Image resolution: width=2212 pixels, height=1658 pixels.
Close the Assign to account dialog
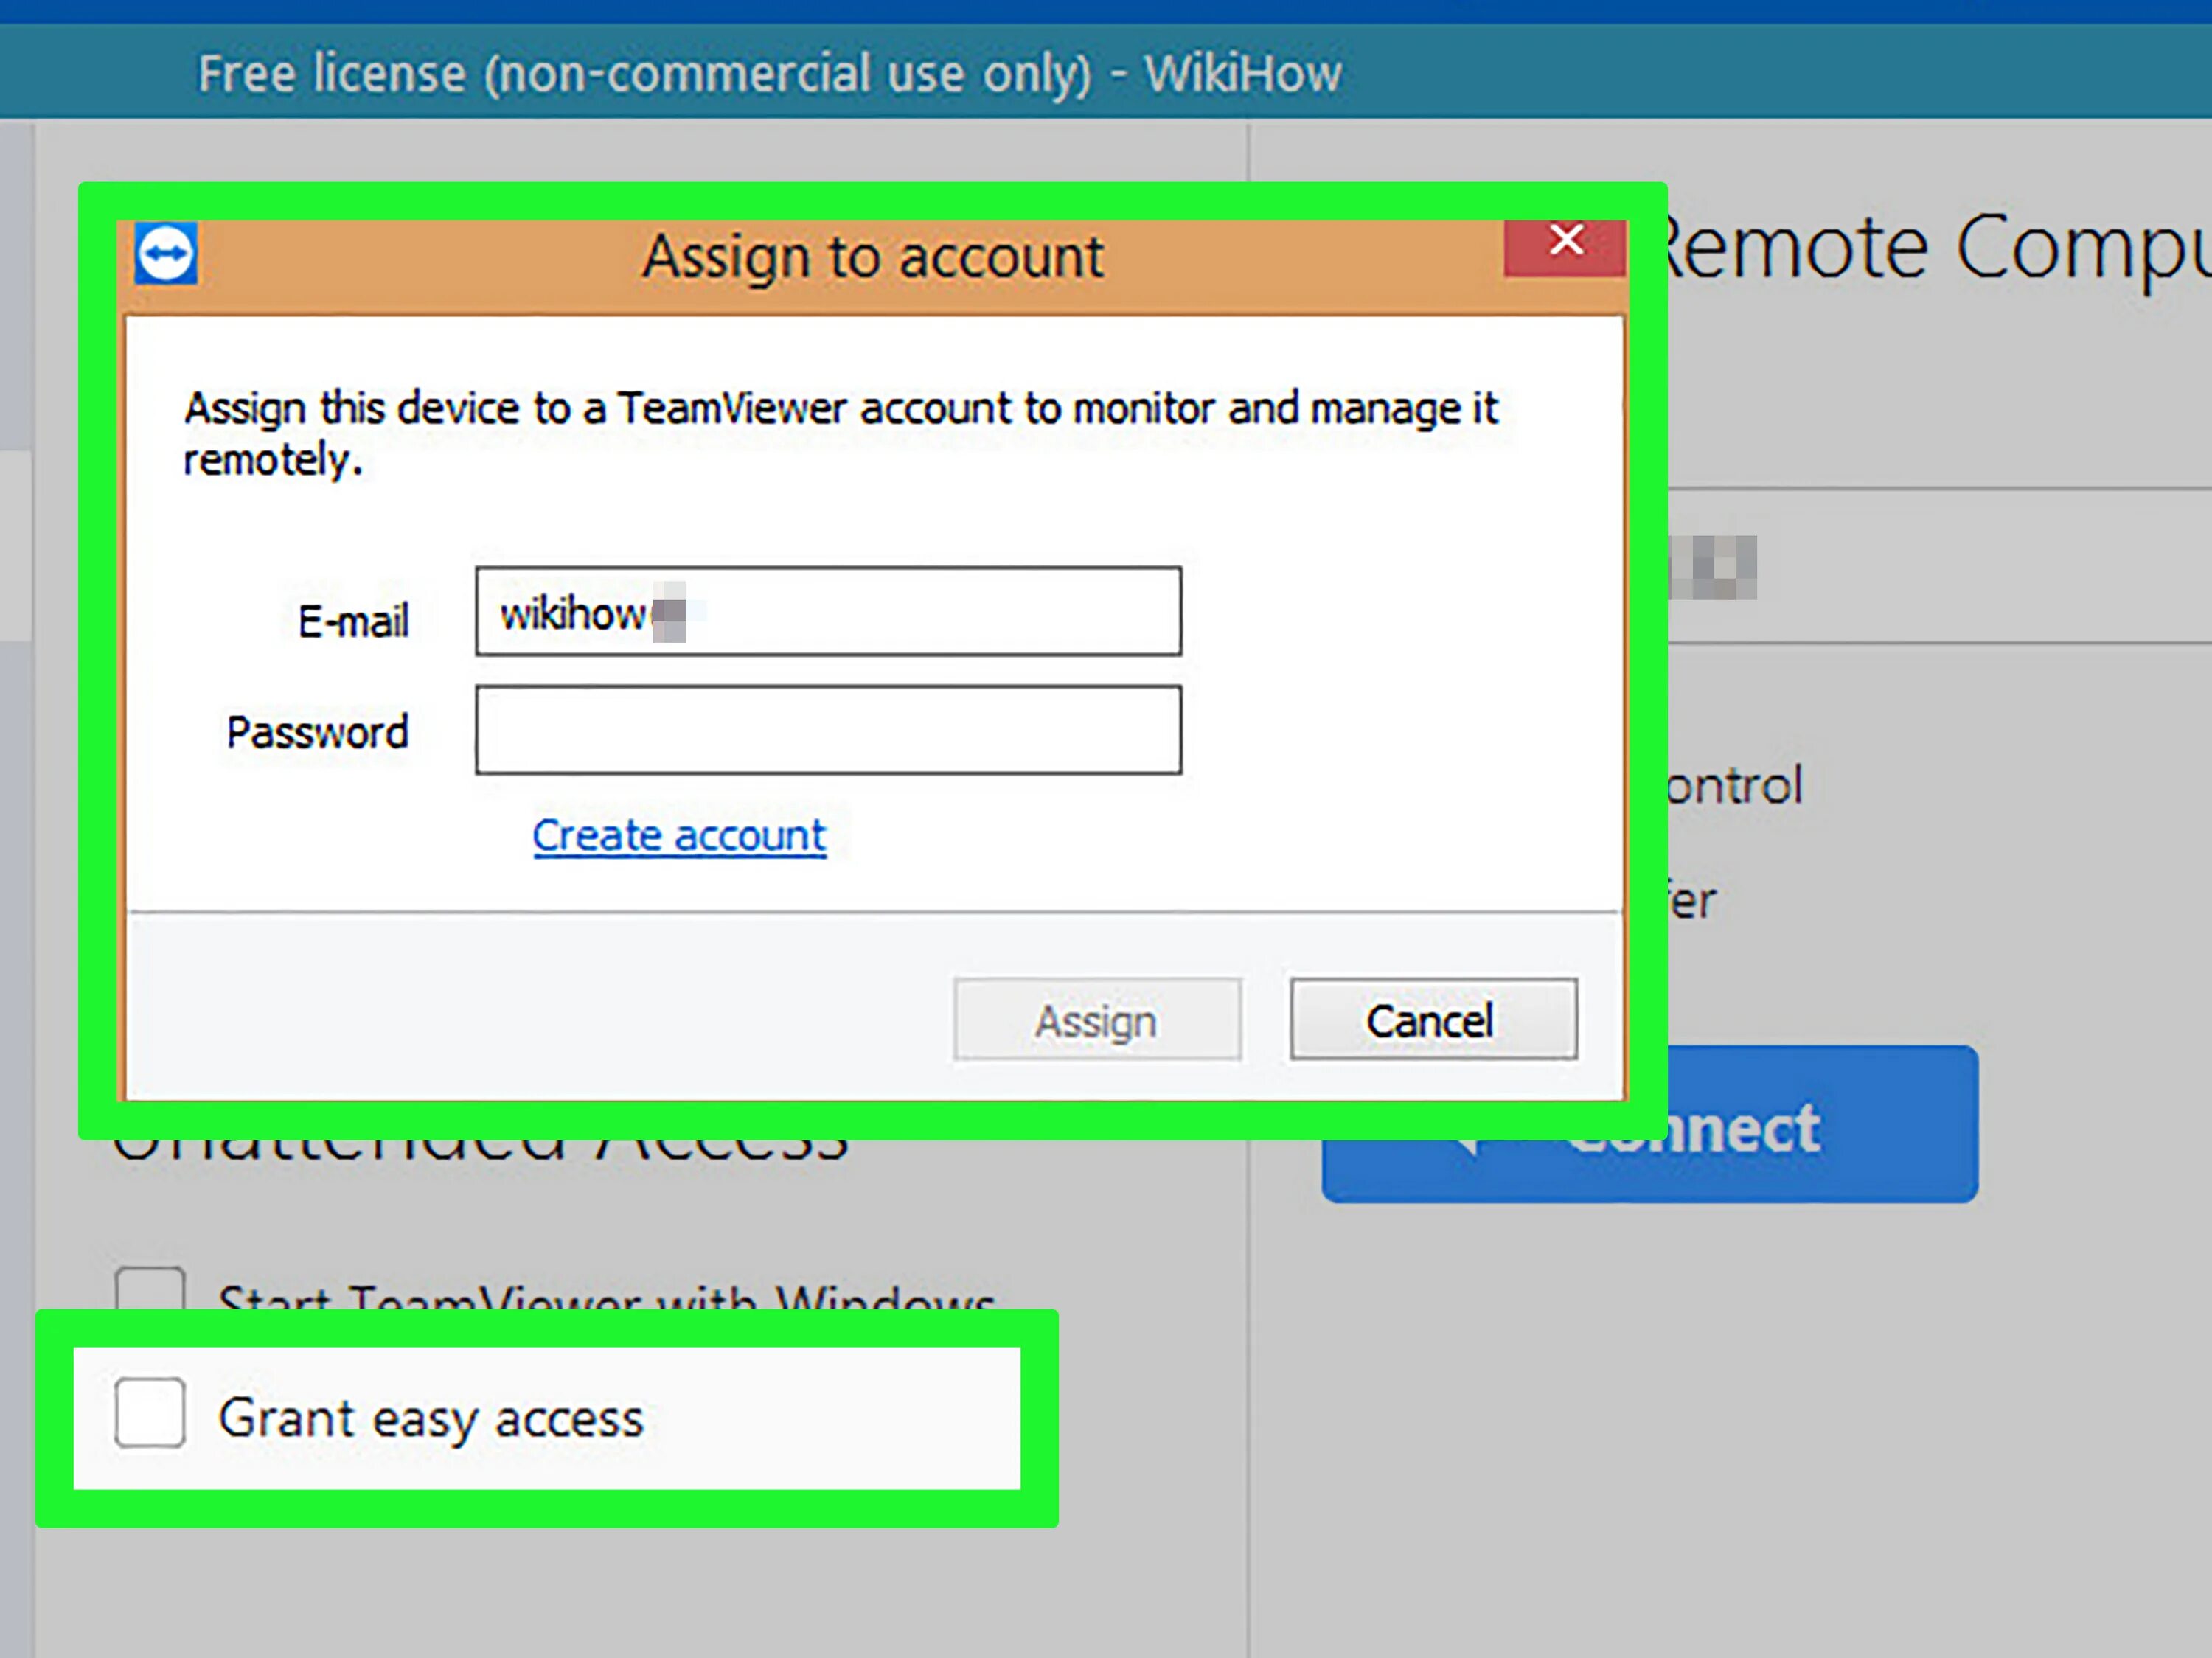(x=1565, y=246)
